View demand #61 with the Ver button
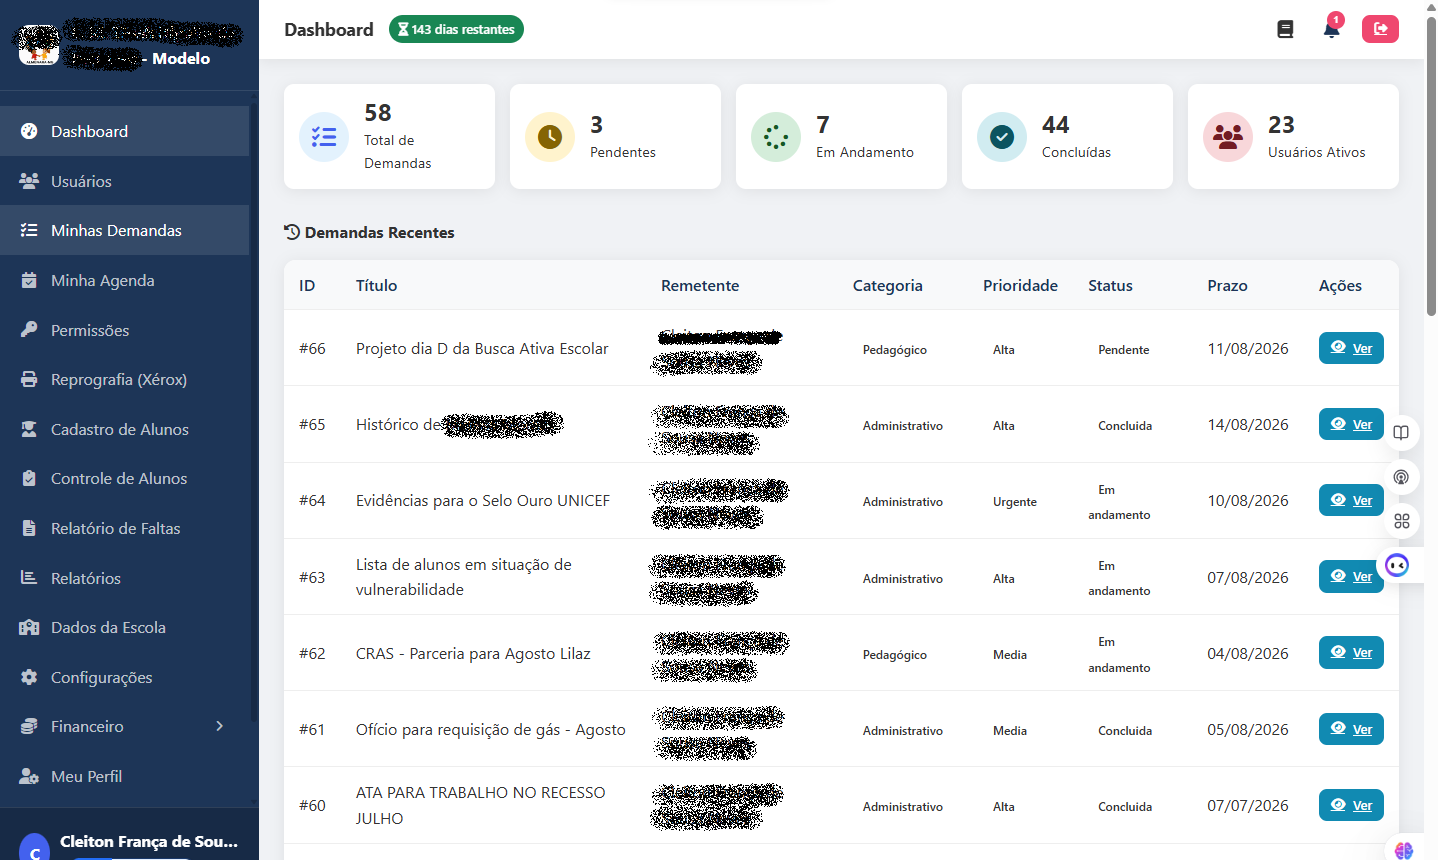 1351,729
